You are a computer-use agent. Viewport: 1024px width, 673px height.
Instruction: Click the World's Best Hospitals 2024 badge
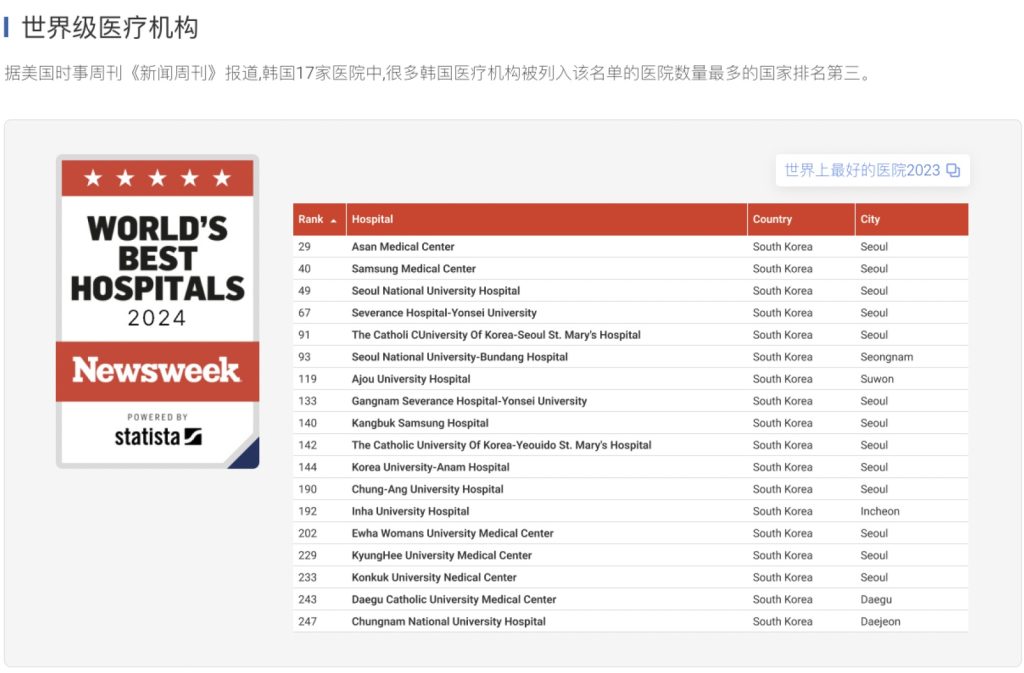[x=157, y=311]
